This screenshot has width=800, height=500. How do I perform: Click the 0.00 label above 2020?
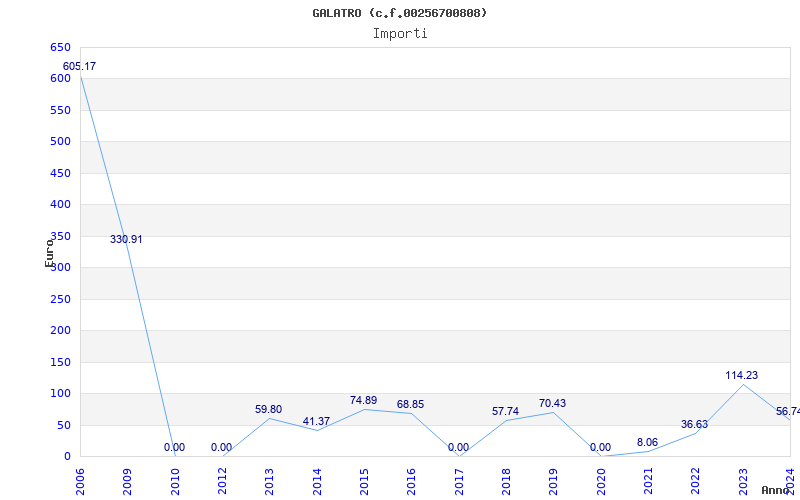click(x=600, y=447)
